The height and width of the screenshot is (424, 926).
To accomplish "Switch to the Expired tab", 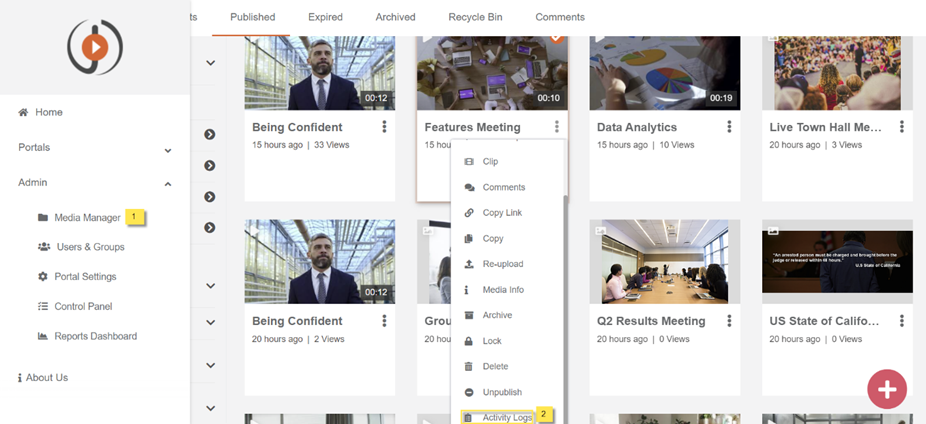I will click(325, 17).
